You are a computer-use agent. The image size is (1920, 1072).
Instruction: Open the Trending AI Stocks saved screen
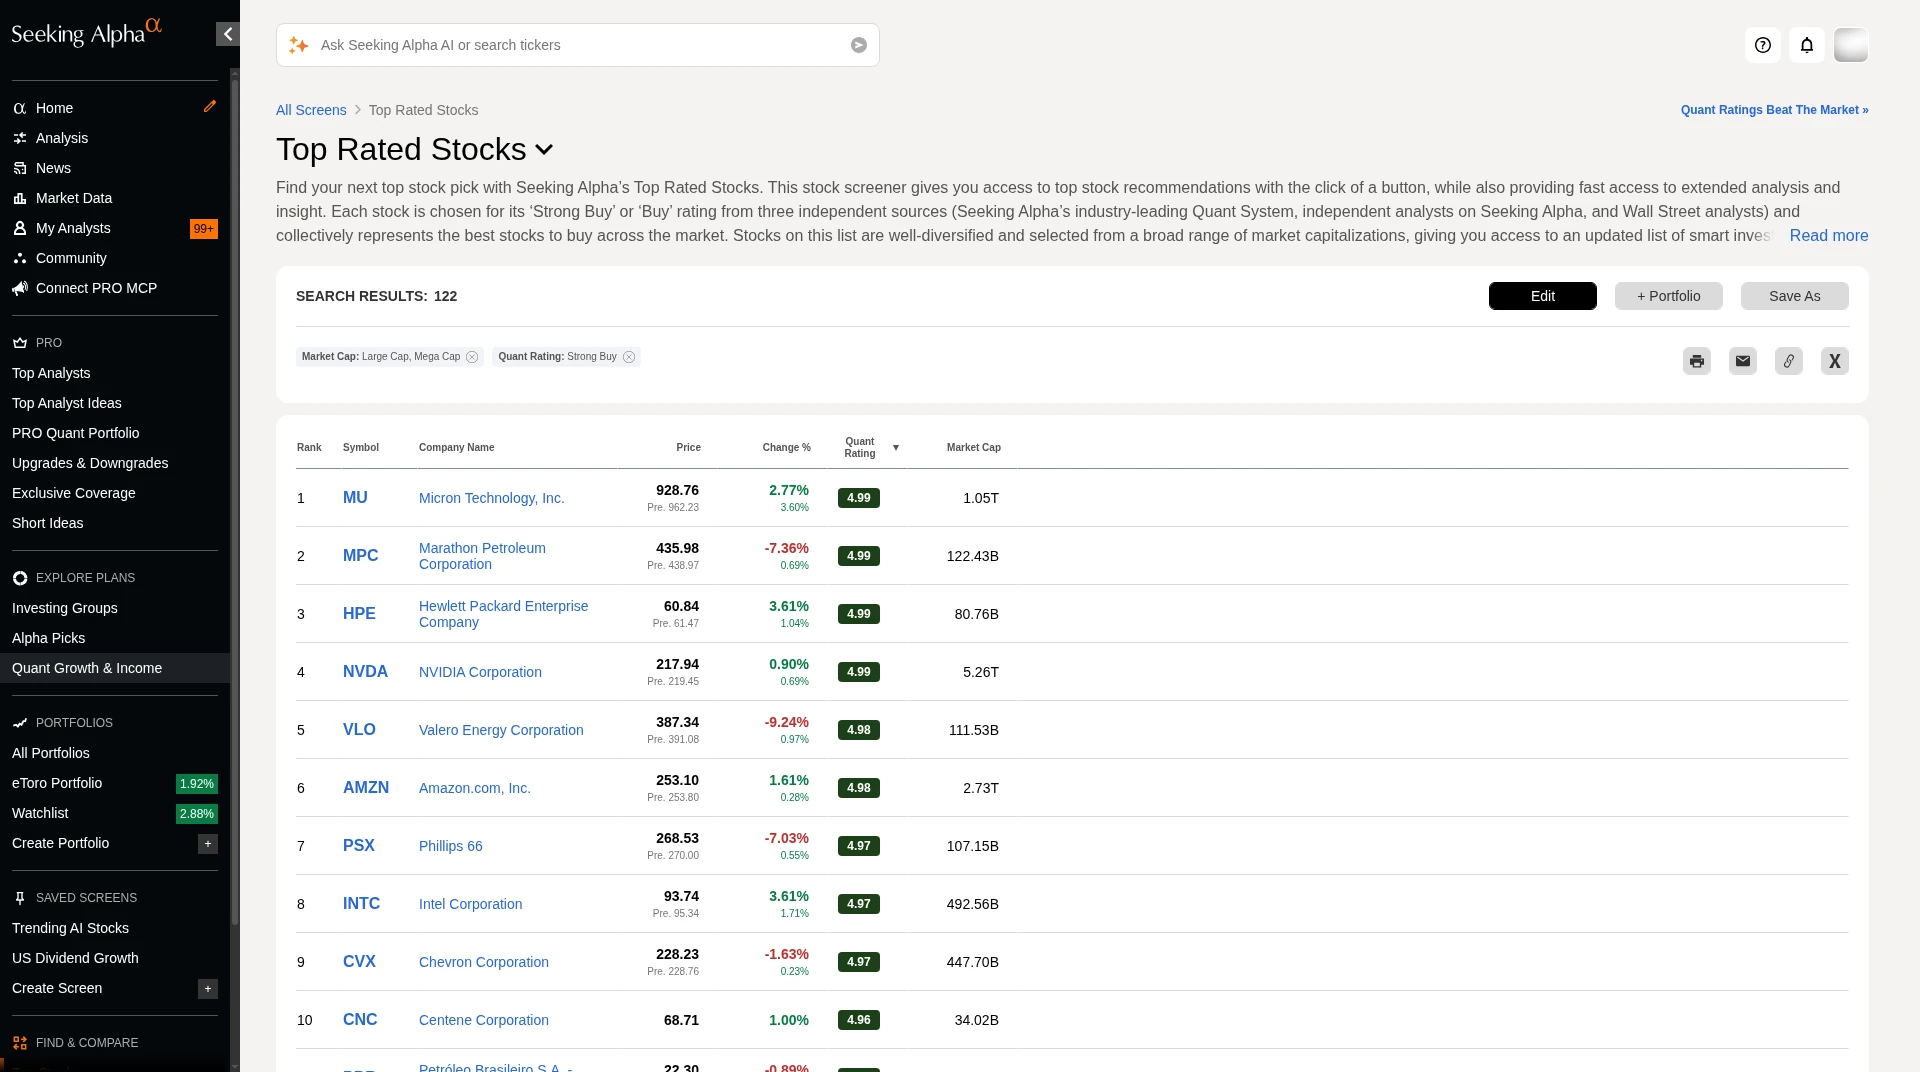click(x=70, y=928)
